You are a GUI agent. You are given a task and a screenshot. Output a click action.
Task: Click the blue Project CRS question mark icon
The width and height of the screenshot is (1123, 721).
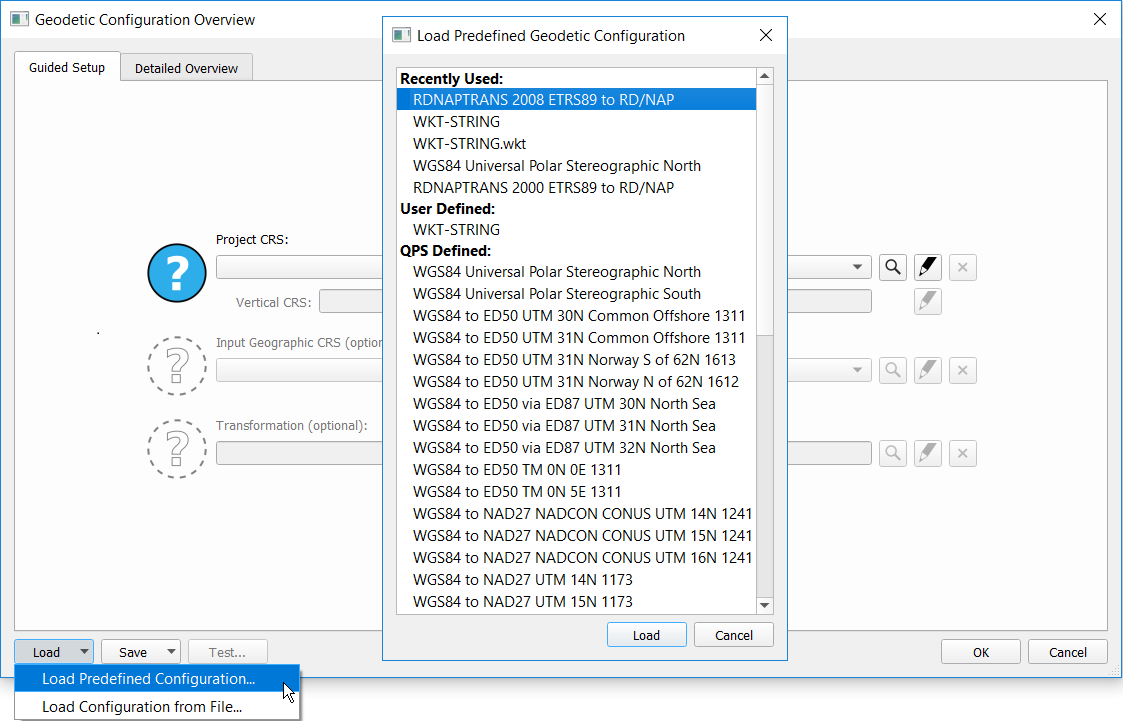(x=177, y=272)
